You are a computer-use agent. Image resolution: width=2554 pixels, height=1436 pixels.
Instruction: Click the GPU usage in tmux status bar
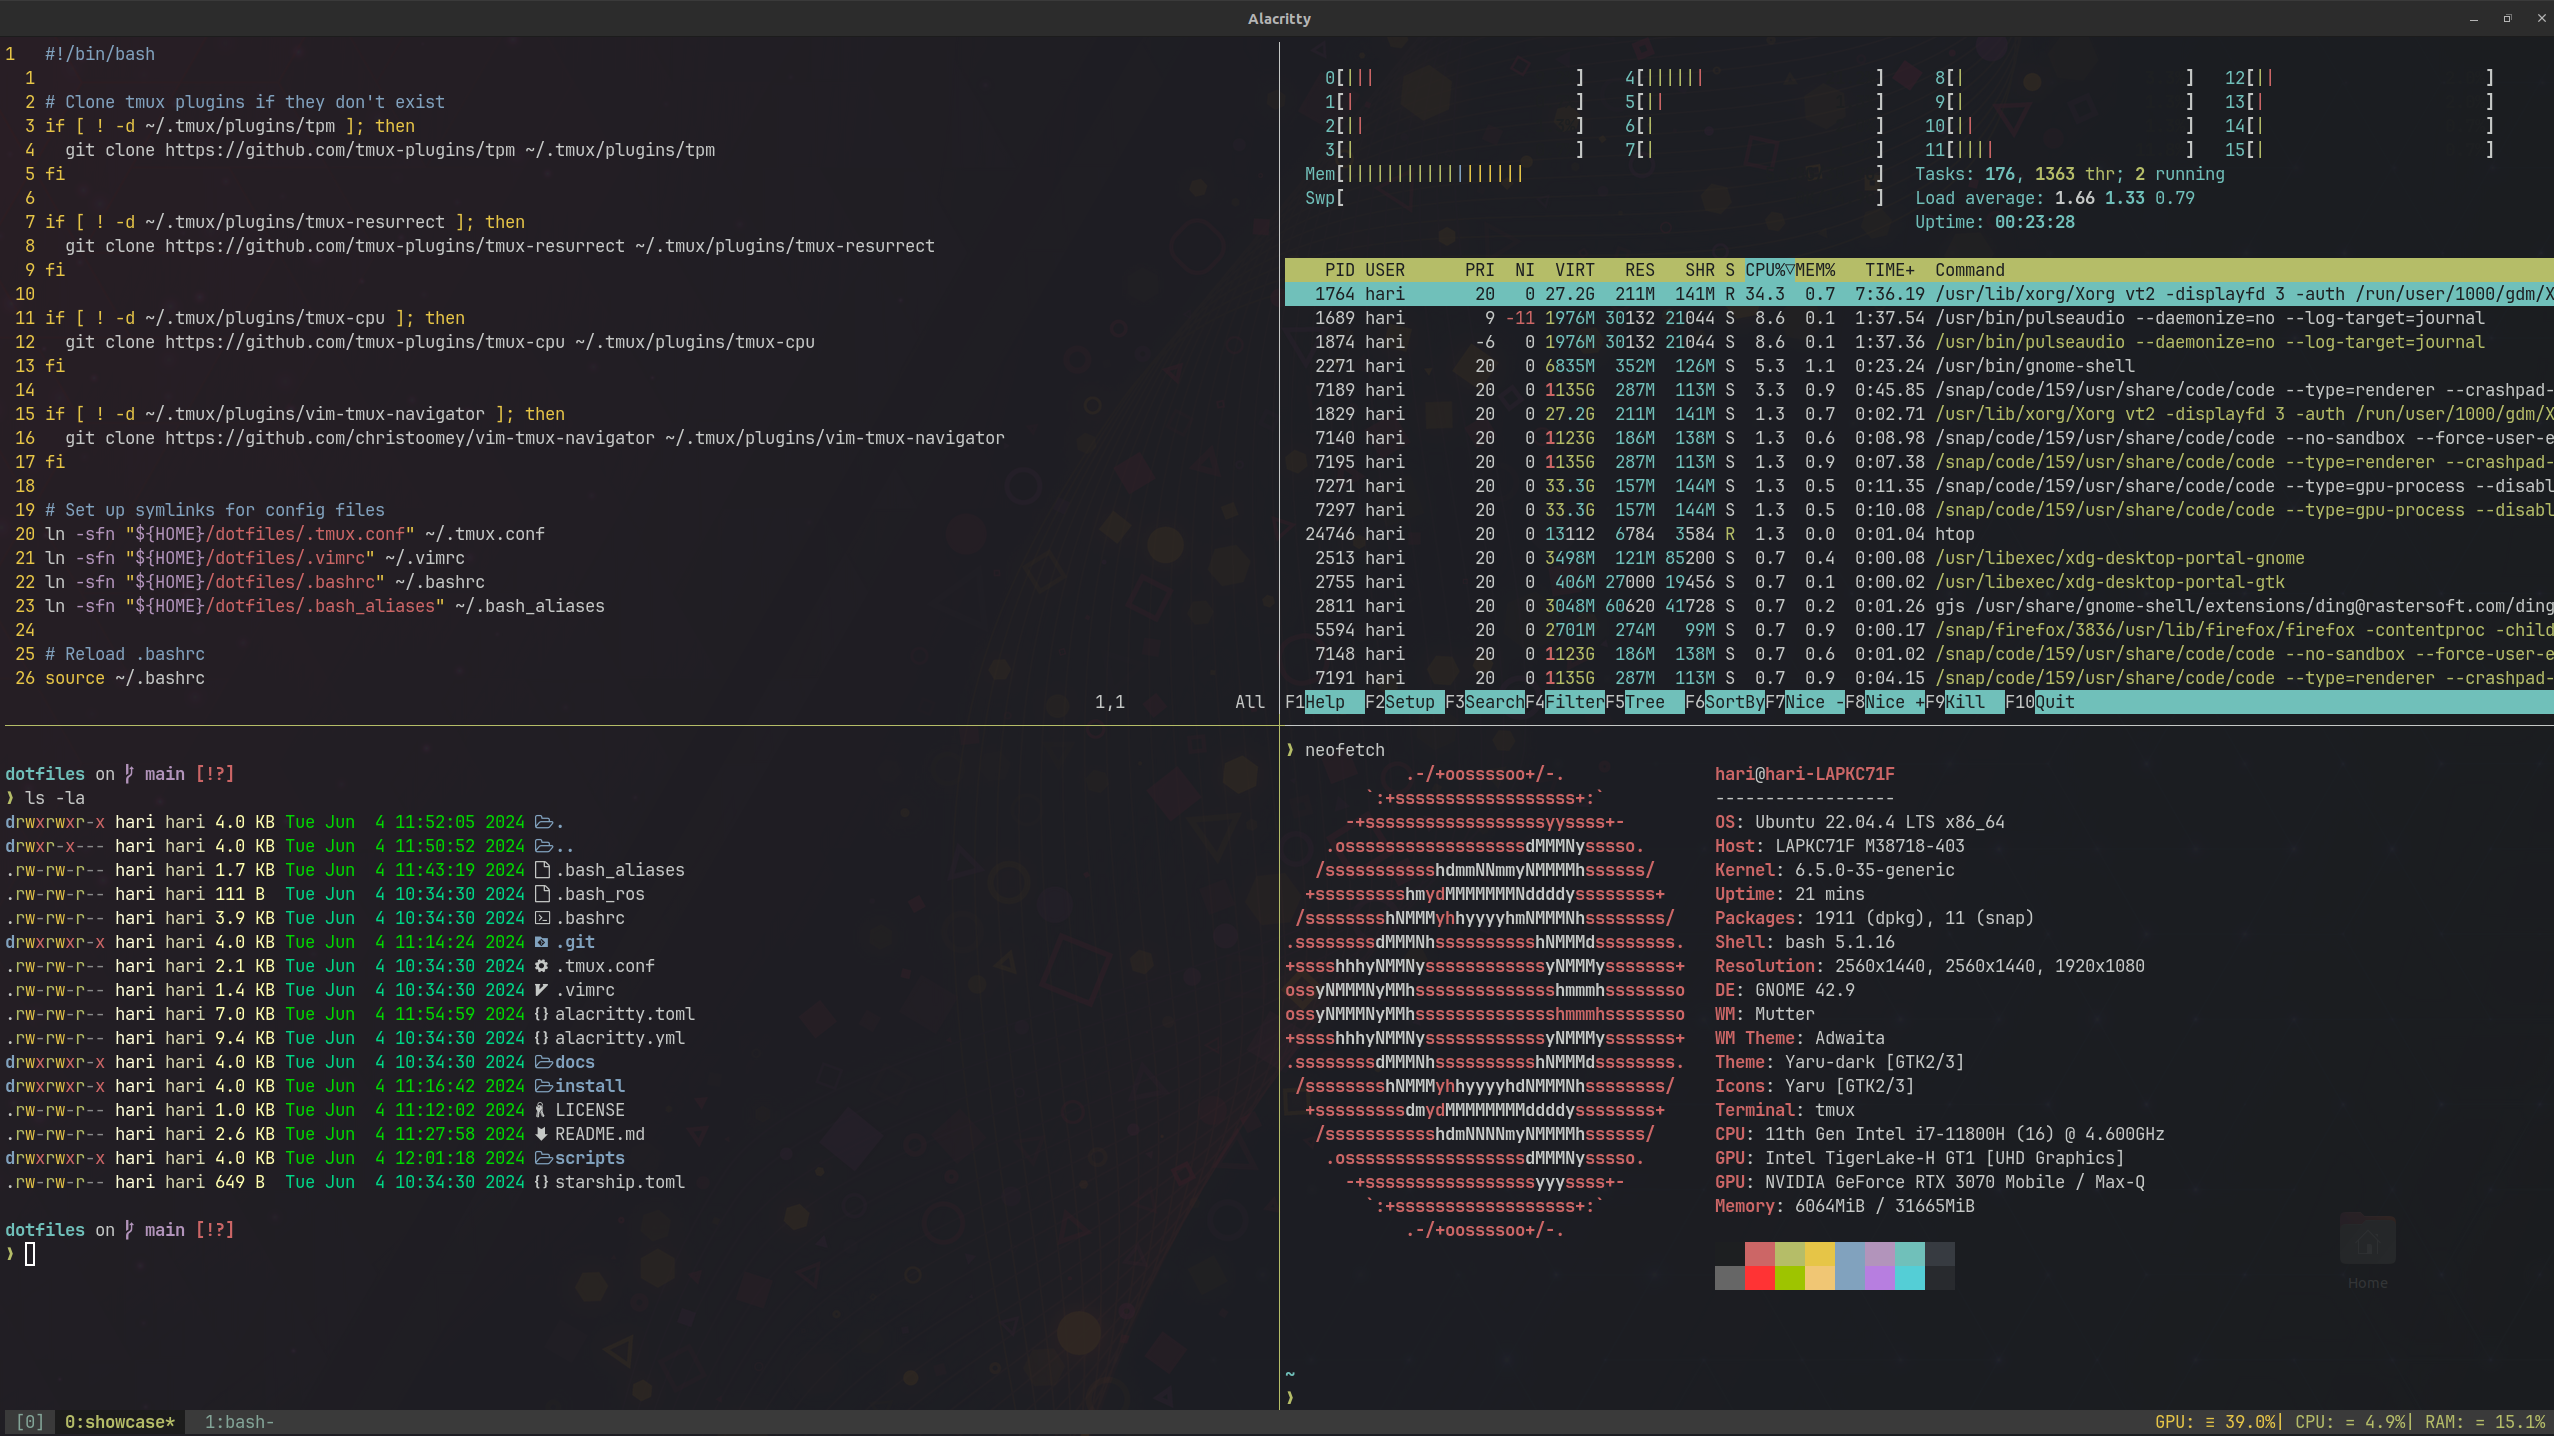point(2217,1422)
